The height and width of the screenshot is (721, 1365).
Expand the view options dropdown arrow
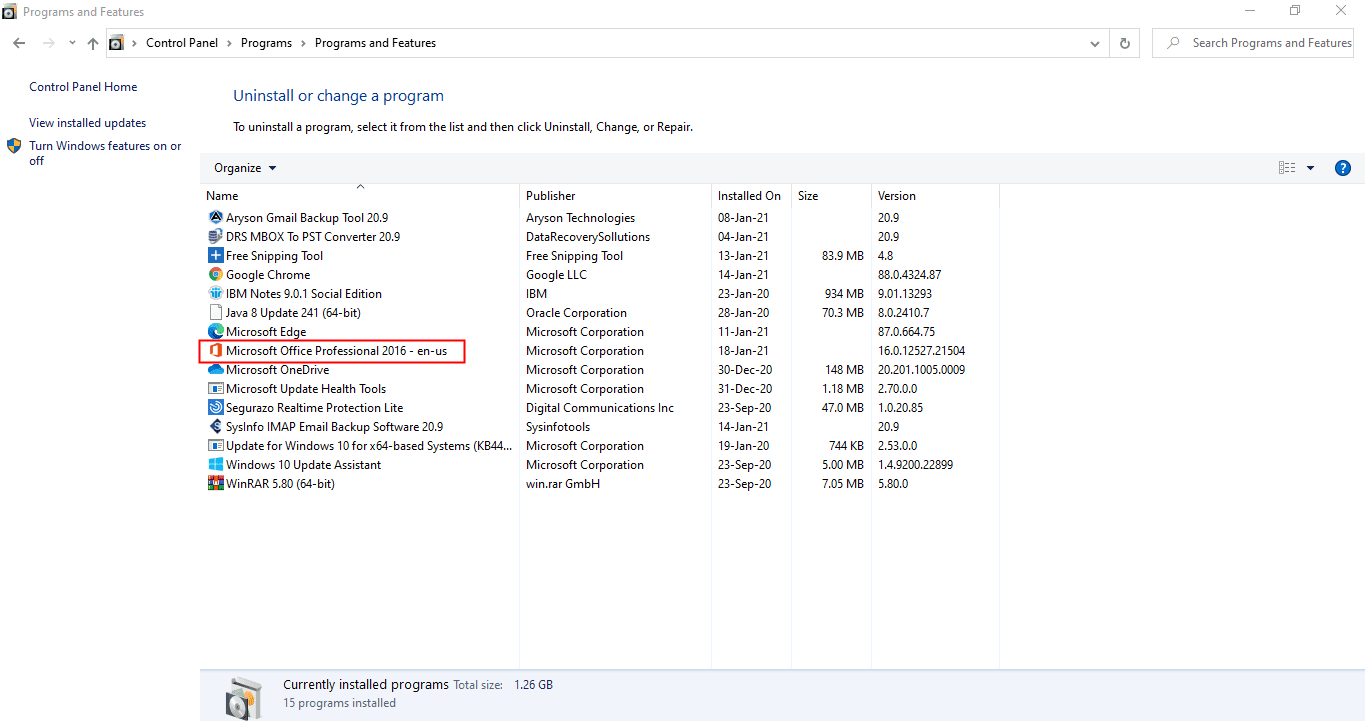[1310, 168]
